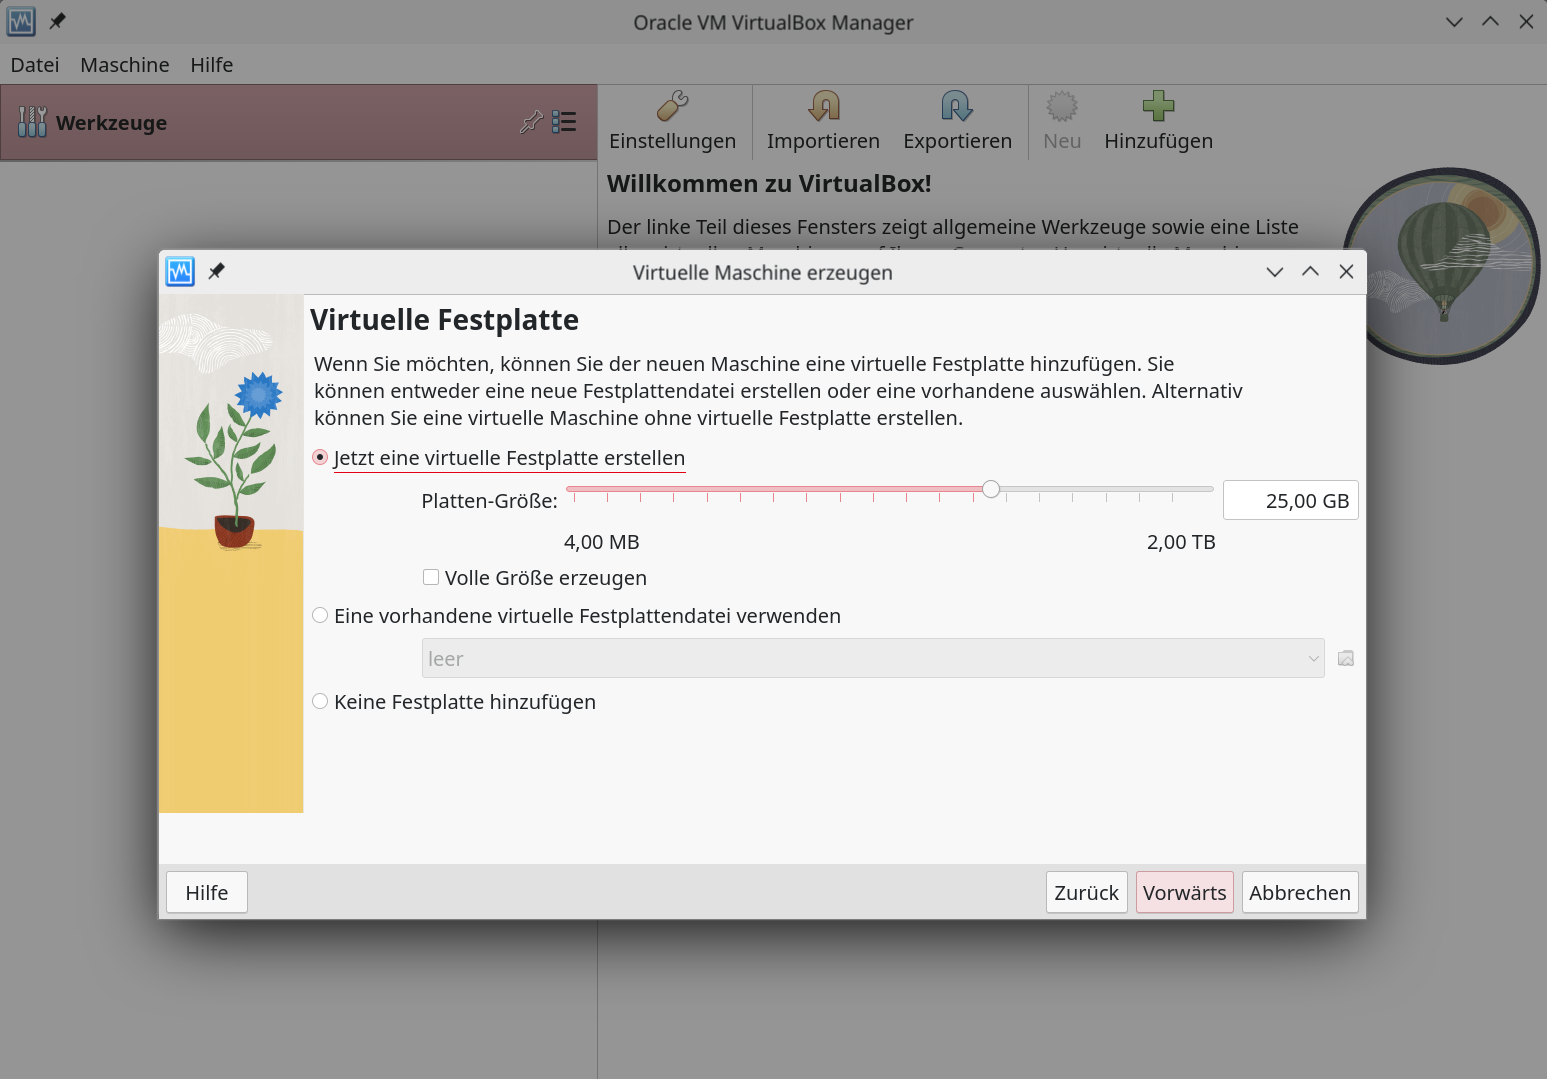This screenshot has height=1079, width=1547.
Task: Minimize the Oracle VM VirtualBox Manager window
Action: [x=1455, y=22]
